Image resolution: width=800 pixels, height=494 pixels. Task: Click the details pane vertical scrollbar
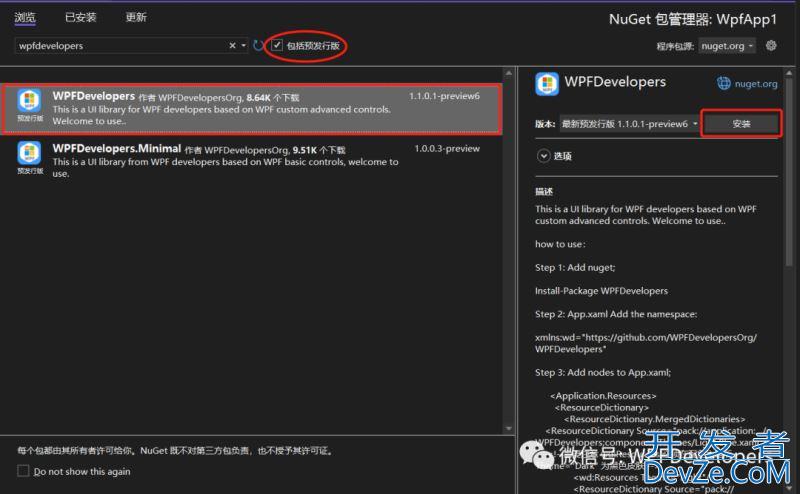(789, 174)
